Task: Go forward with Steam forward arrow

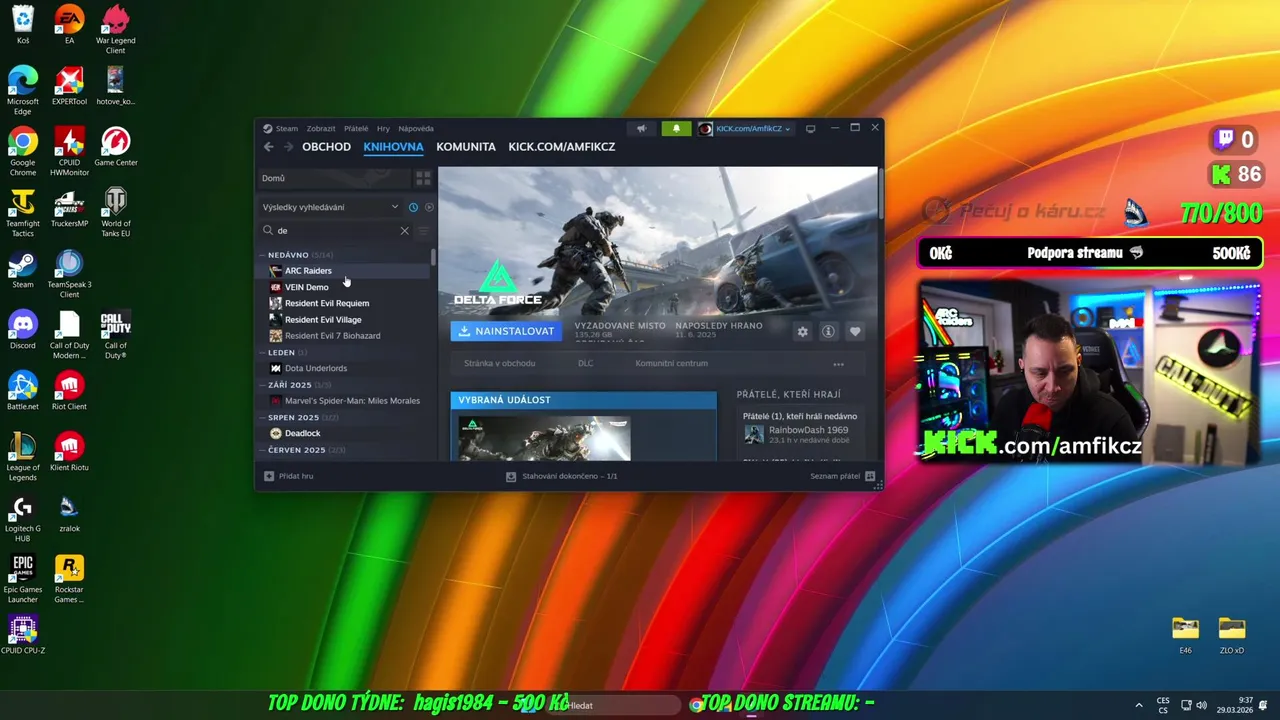Action: pyautogui.click(x=288, y=147)
